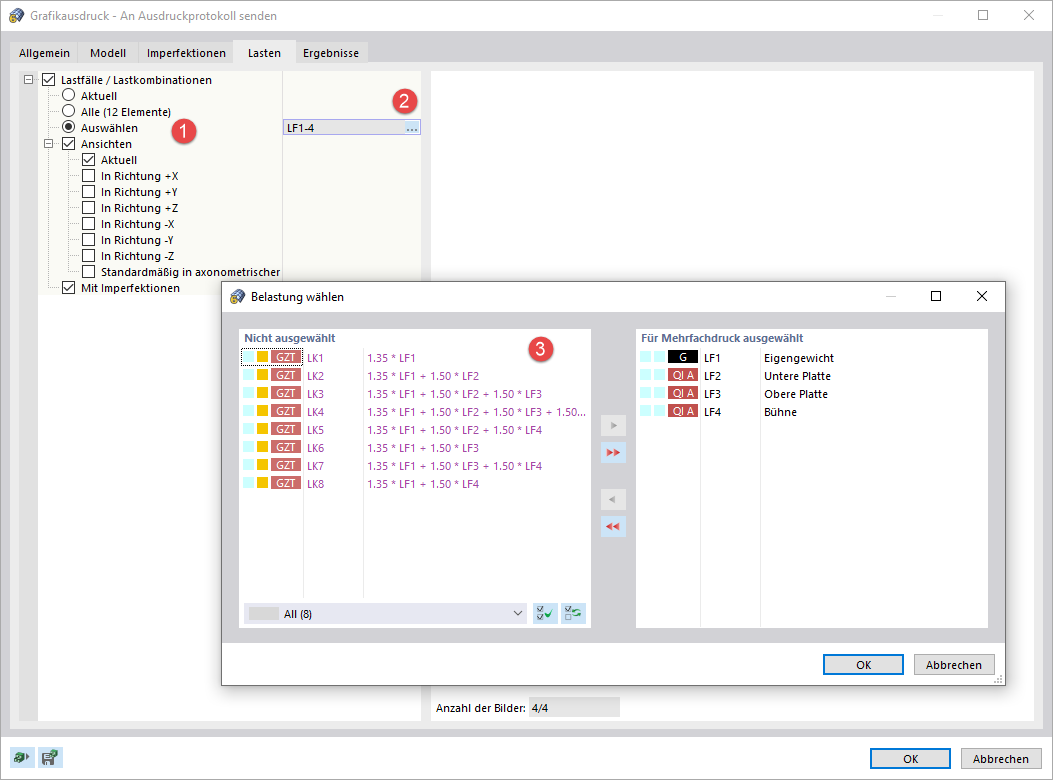1053x780 pixels.
Task: Open the Ergebnisse tab
Action: coord(331,52)
